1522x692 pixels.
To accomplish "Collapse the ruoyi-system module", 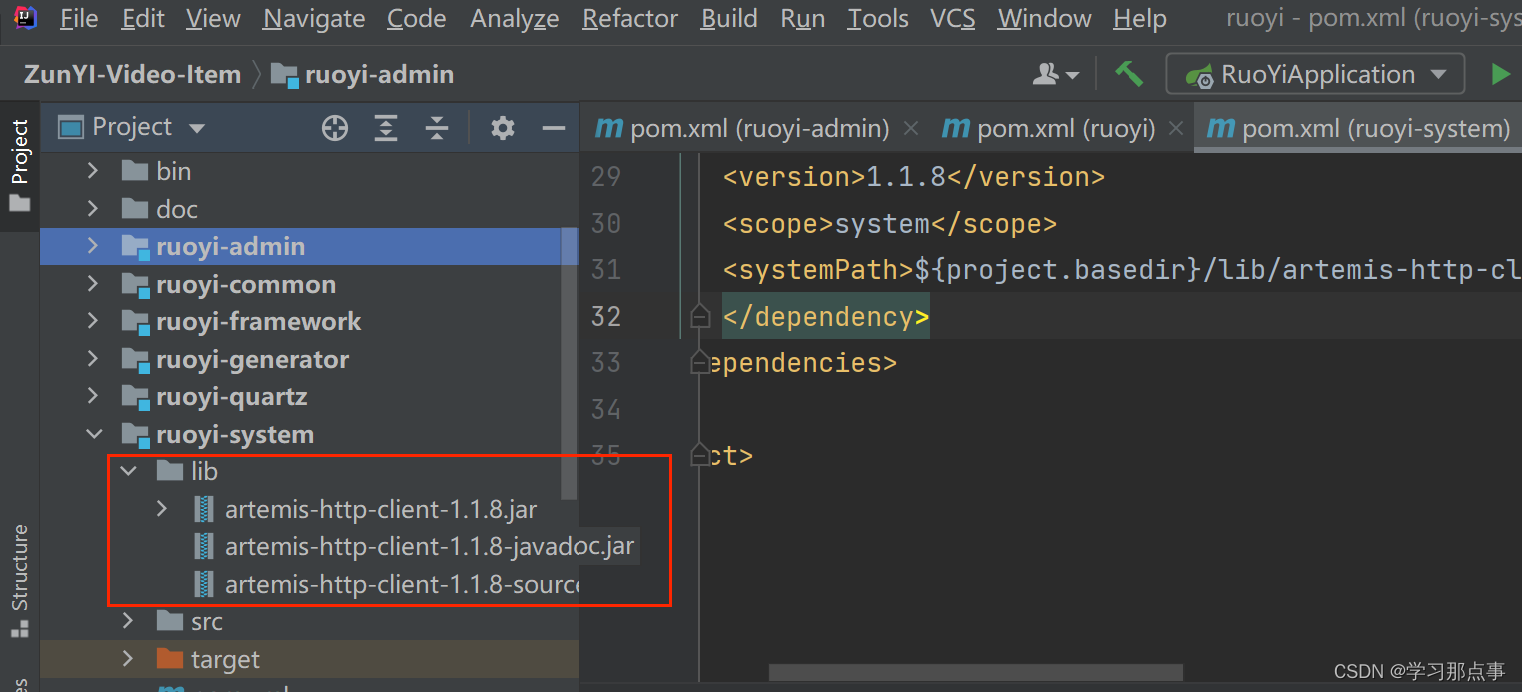I will point(93,434).
